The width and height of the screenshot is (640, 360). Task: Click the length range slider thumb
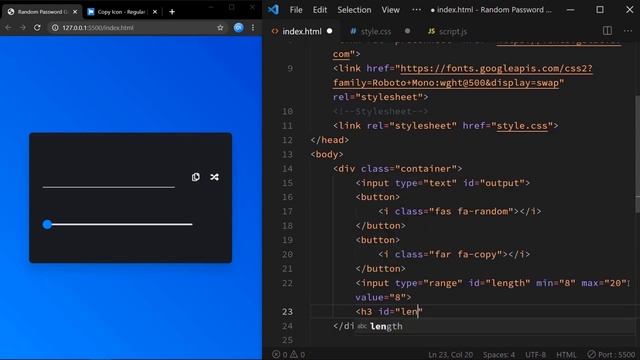pos(47,224)
